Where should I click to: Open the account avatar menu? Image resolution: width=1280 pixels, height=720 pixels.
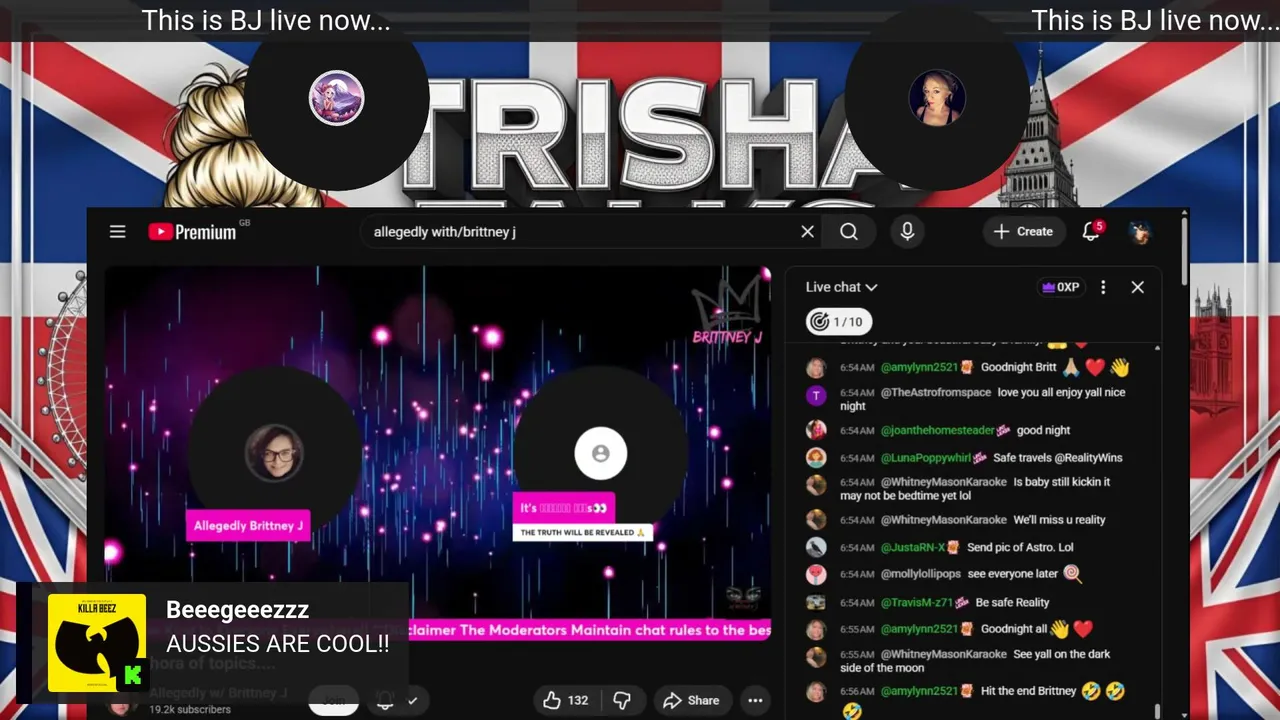[x=1139, y=232]
